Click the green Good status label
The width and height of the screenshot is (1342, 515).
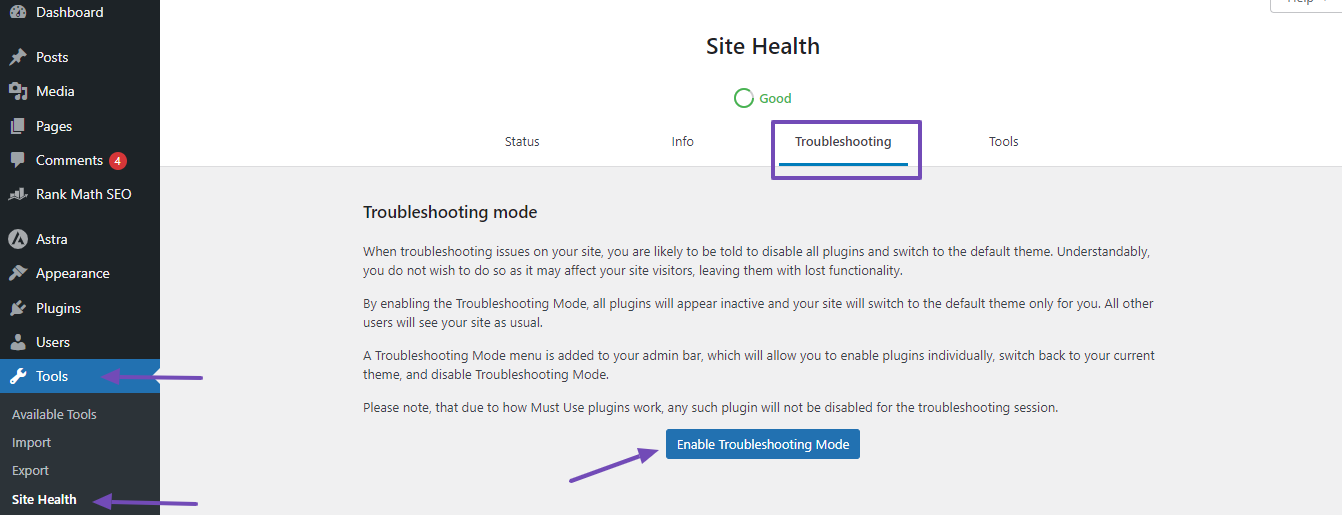[775, 98]
